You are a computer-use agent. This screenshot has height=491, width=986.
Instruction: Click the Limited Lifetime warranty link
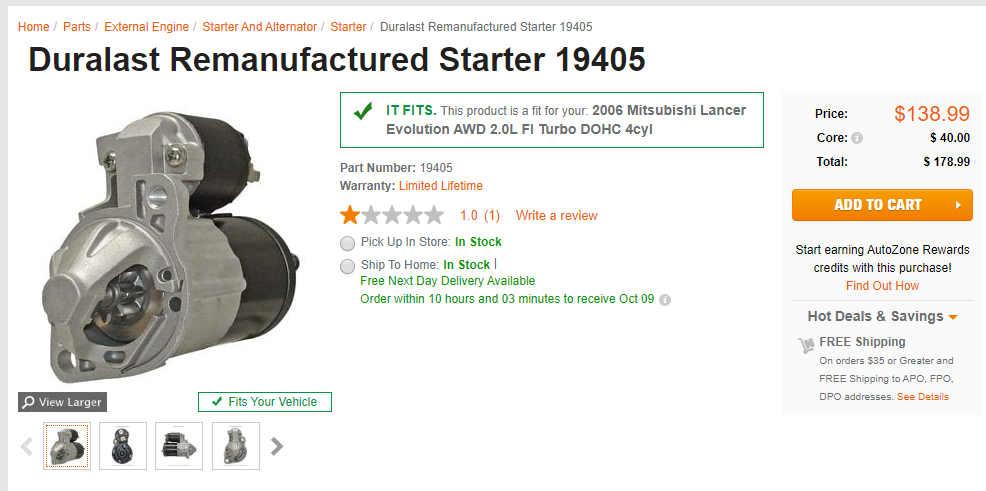tap(440, 186)
